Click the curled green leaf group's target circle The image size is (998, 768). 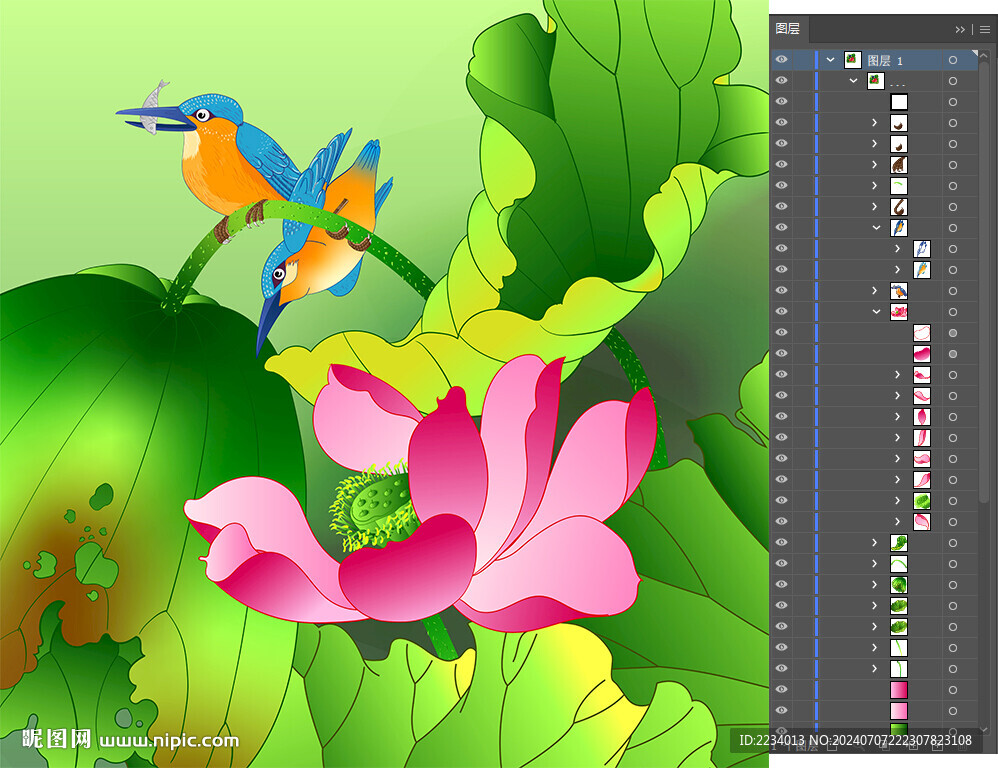coord(953,543)
